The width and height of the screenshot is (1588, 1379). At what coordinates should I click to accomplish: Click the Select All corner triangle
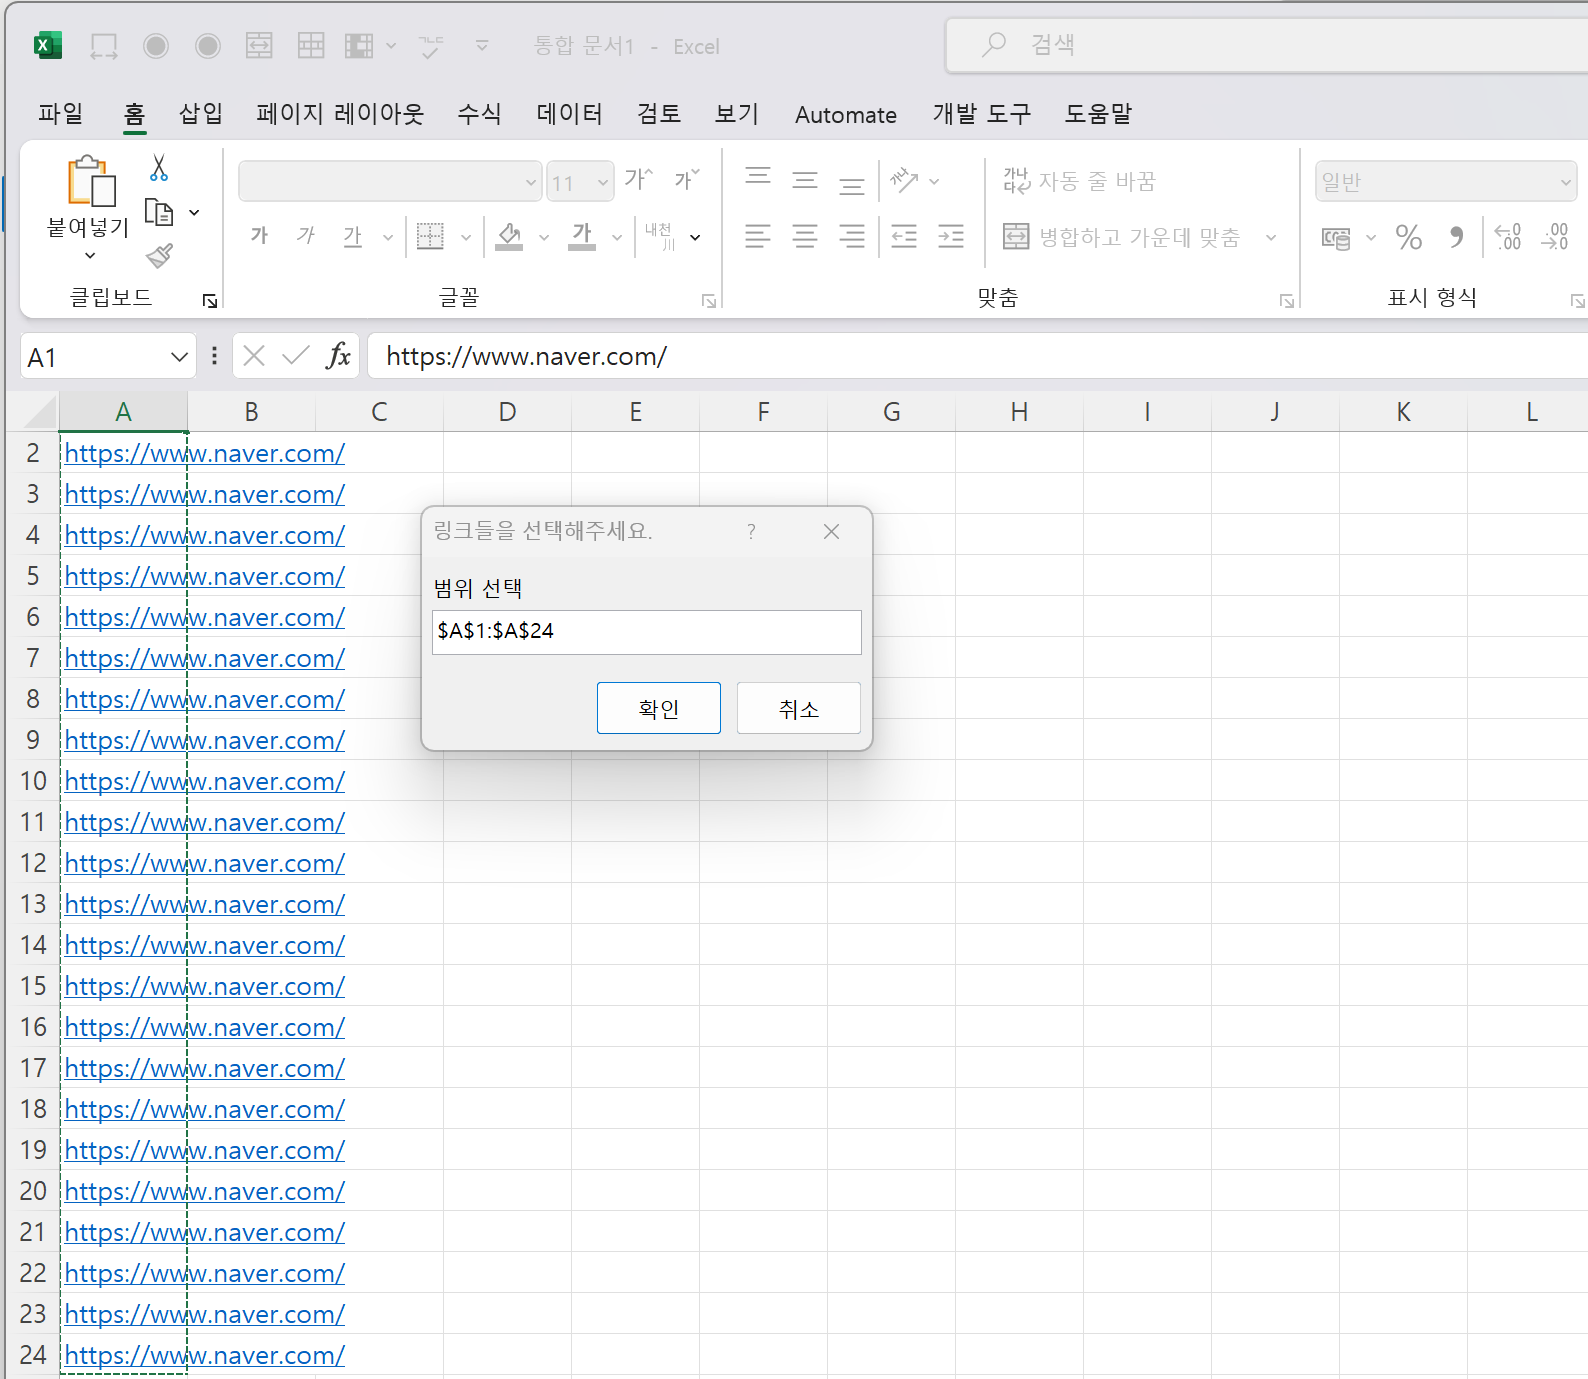click(x=40, y=412)
